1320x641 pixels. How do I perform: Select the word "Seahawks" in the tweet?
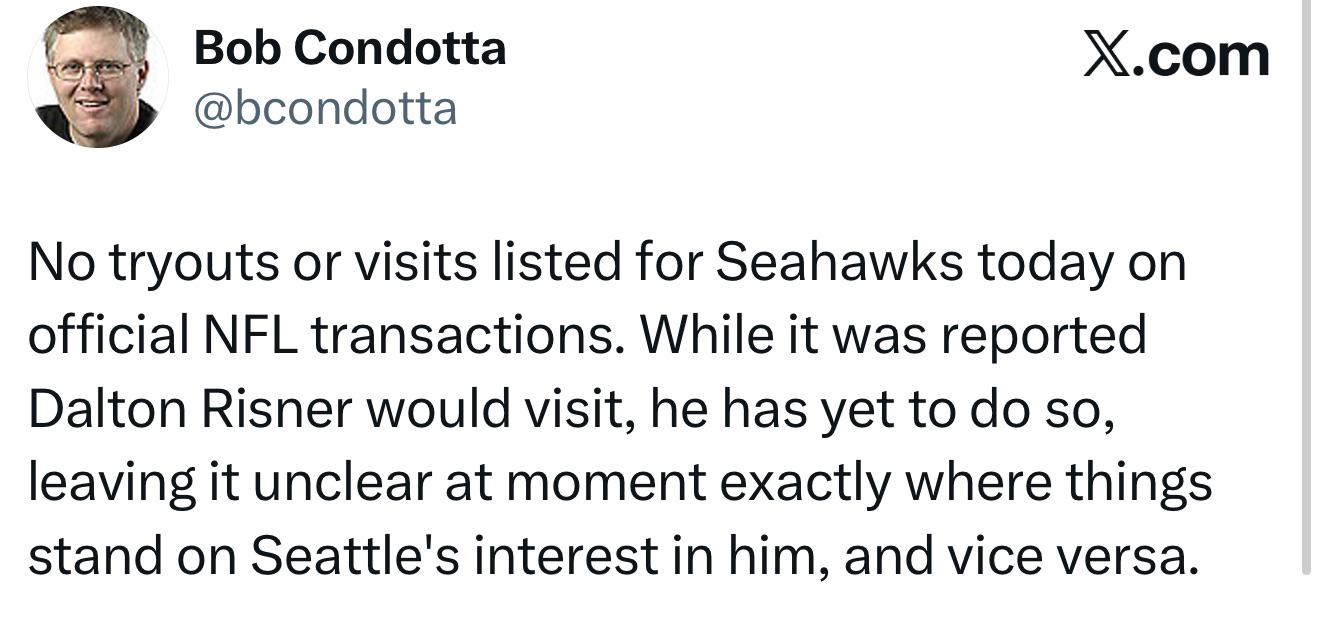(839, 262)
